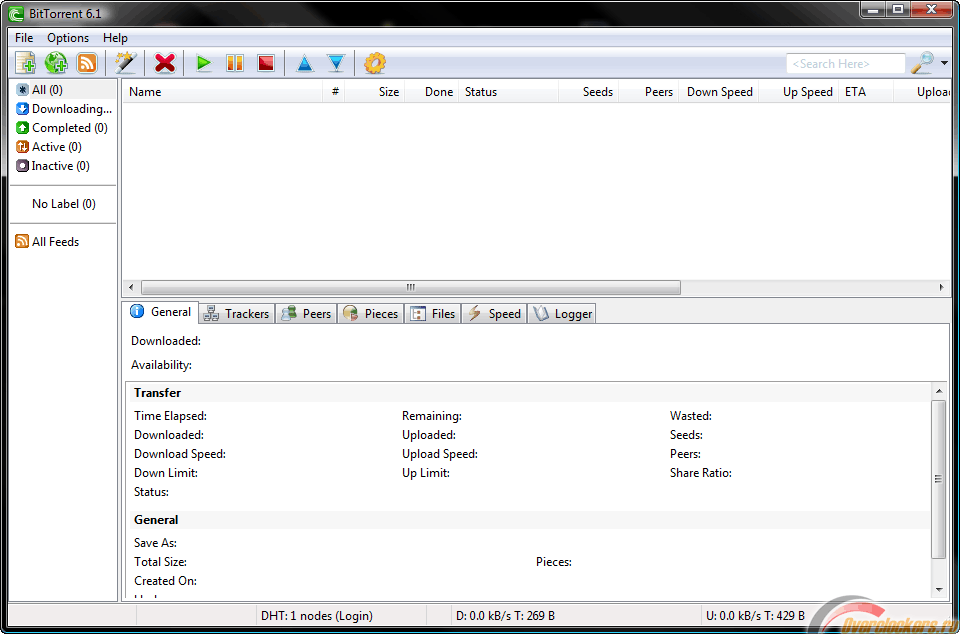Open the Help menu
This screenshot has height=634, width=960.
pos(115,38)
